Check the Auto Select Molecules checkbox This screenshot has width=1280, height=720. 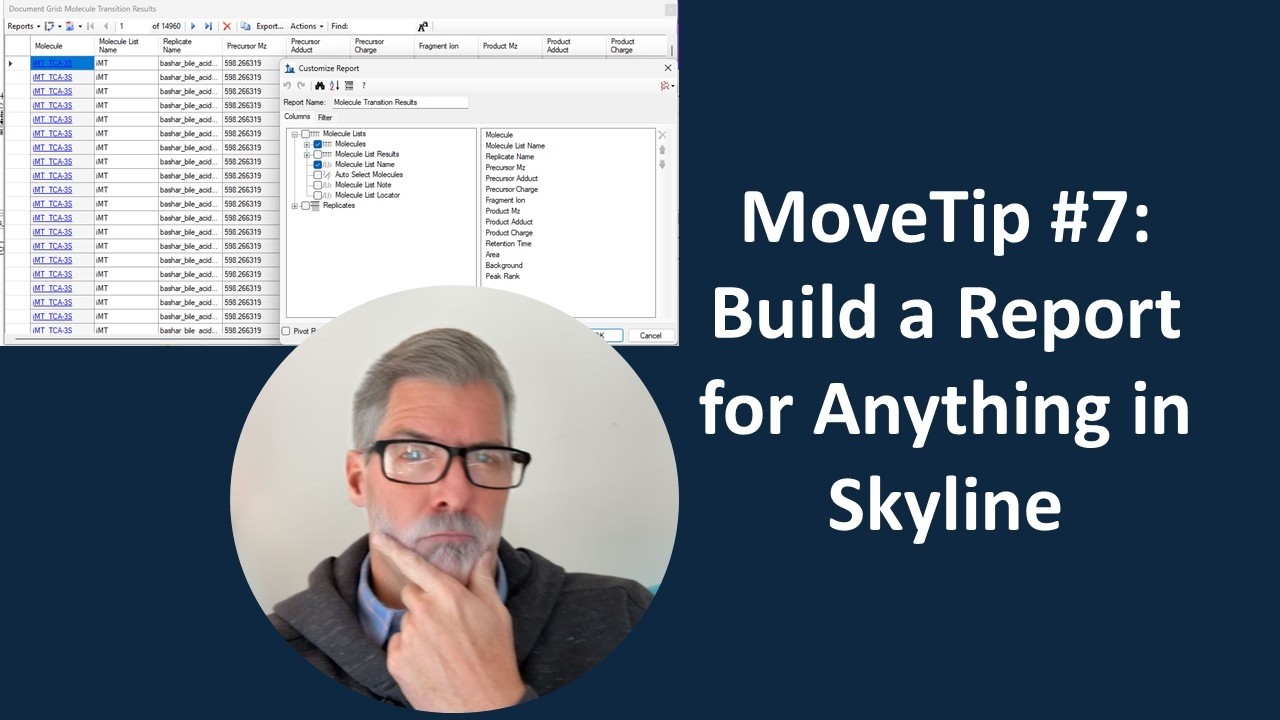(317, 175)
